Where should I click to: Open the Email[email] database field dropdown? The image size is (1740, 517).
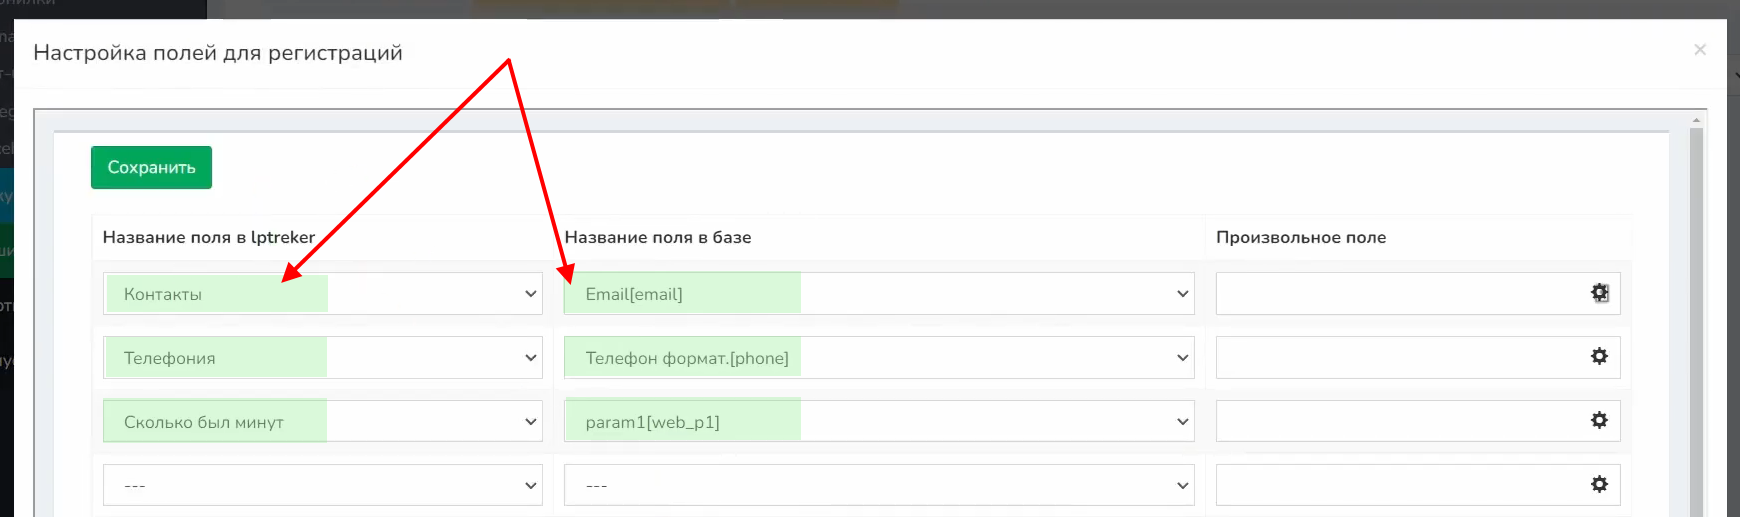coord(878,294)
